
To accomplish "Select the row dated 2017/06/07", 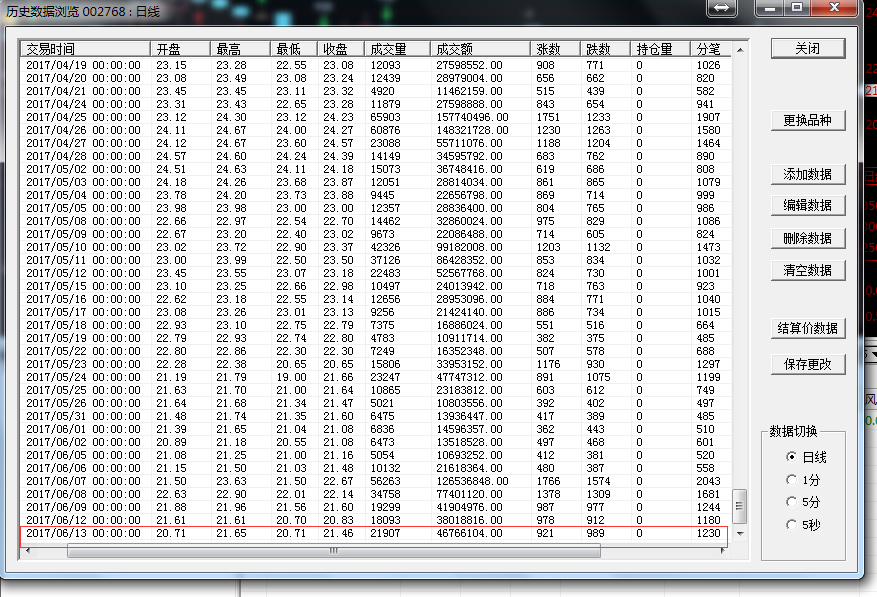I will 374,481.
